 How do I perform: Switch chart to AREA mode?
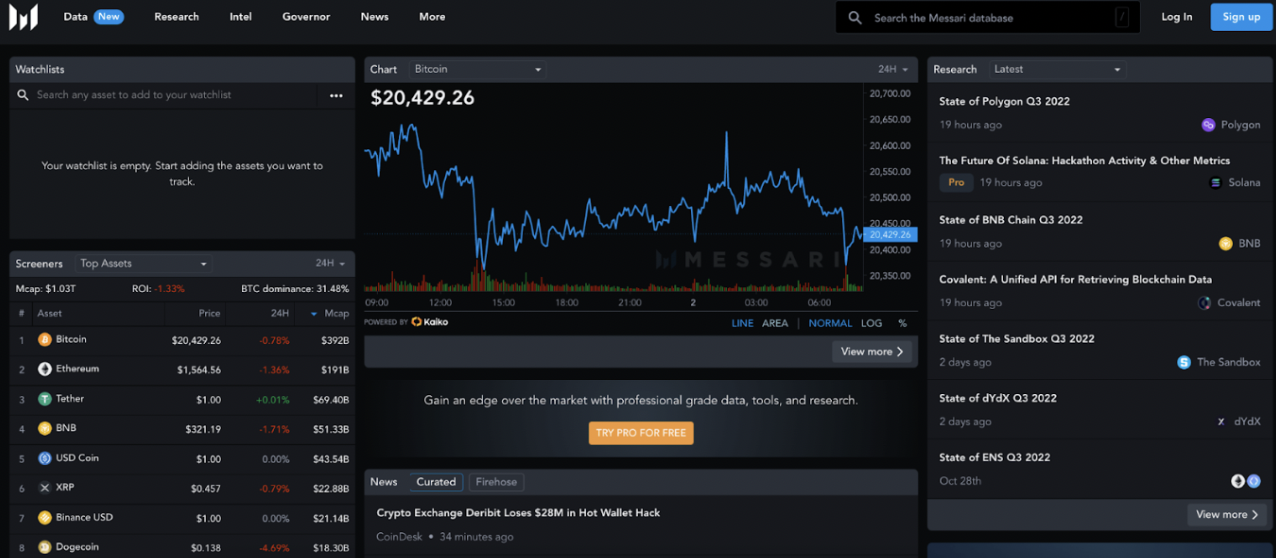click(x=775, y=323)
